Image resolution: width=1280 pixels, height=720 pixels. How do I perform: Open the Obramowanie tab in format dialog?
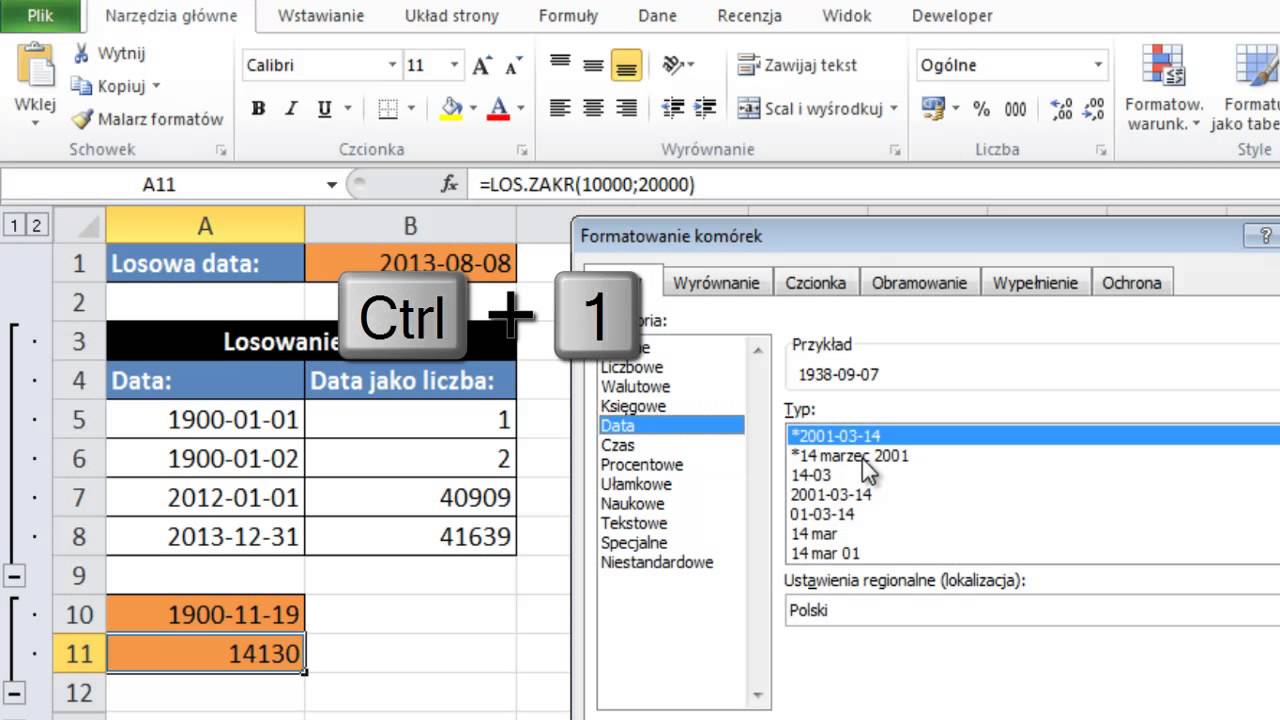pos(919,283)
